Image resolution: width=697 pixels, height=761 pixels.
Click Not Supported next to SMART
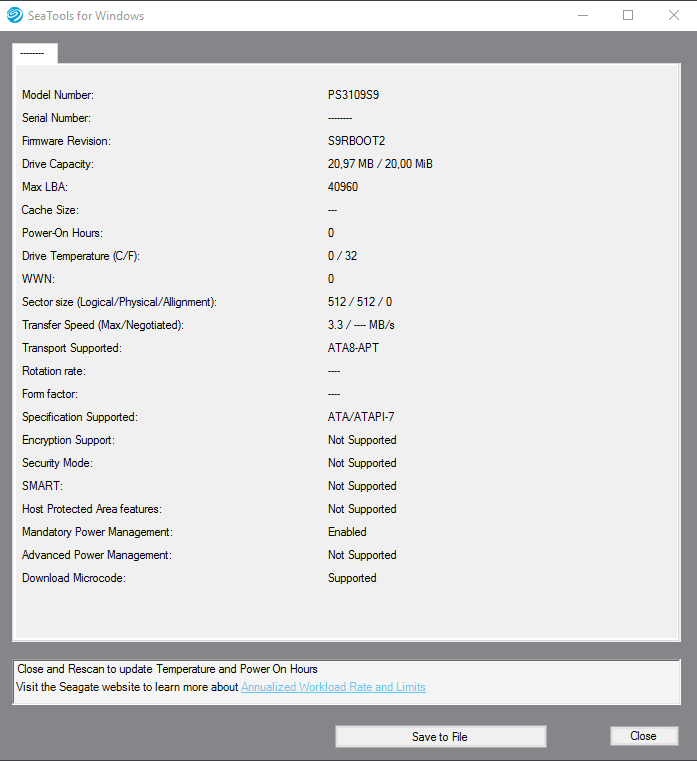(362, 486)
